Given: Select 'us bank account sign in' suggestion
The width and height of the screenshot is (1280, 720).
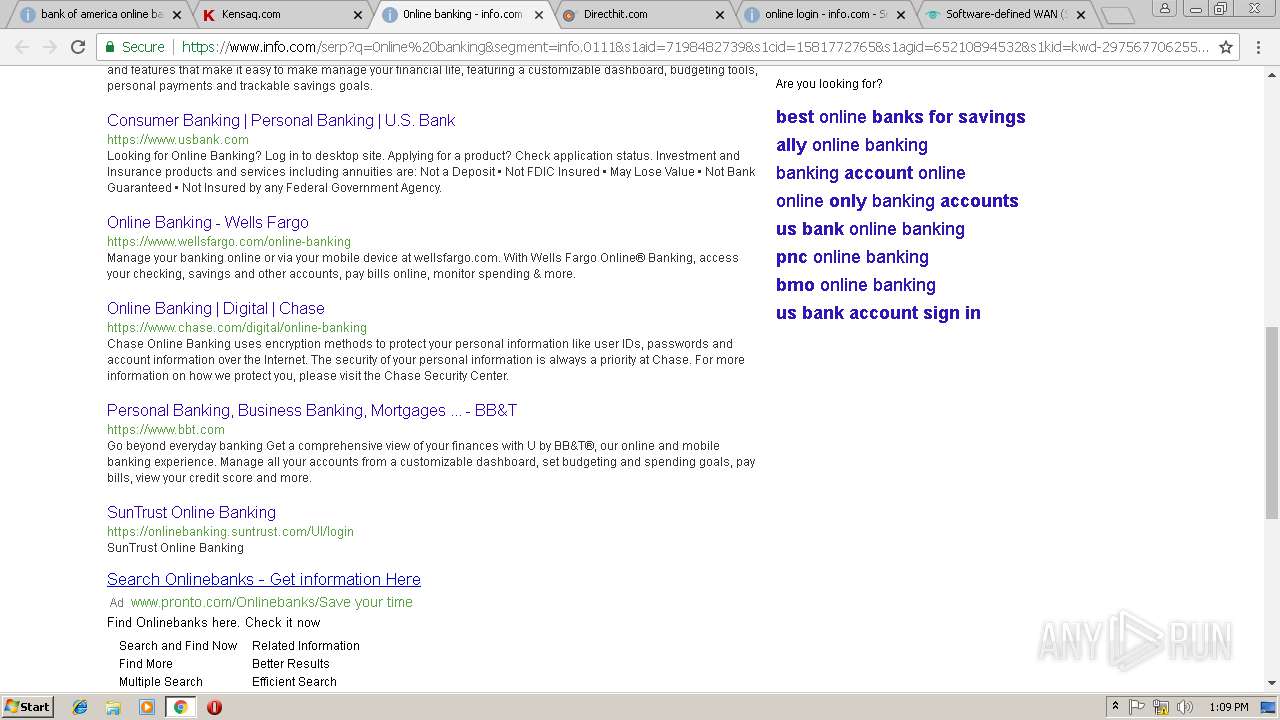Looking at the screenshot, I should (x=878, y=313).
